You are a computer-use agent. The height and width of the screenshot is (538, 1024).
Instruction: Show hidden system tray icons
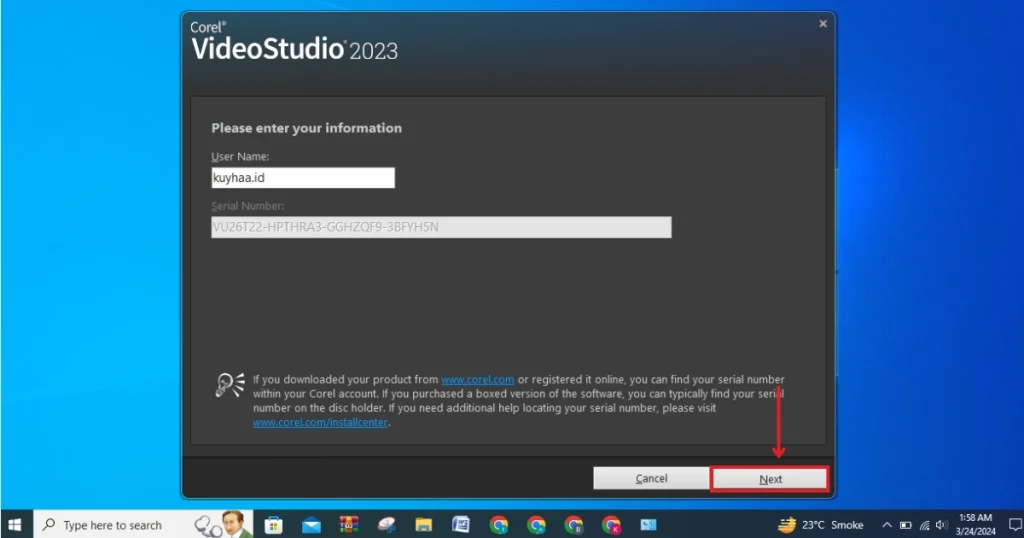[887, 525]
